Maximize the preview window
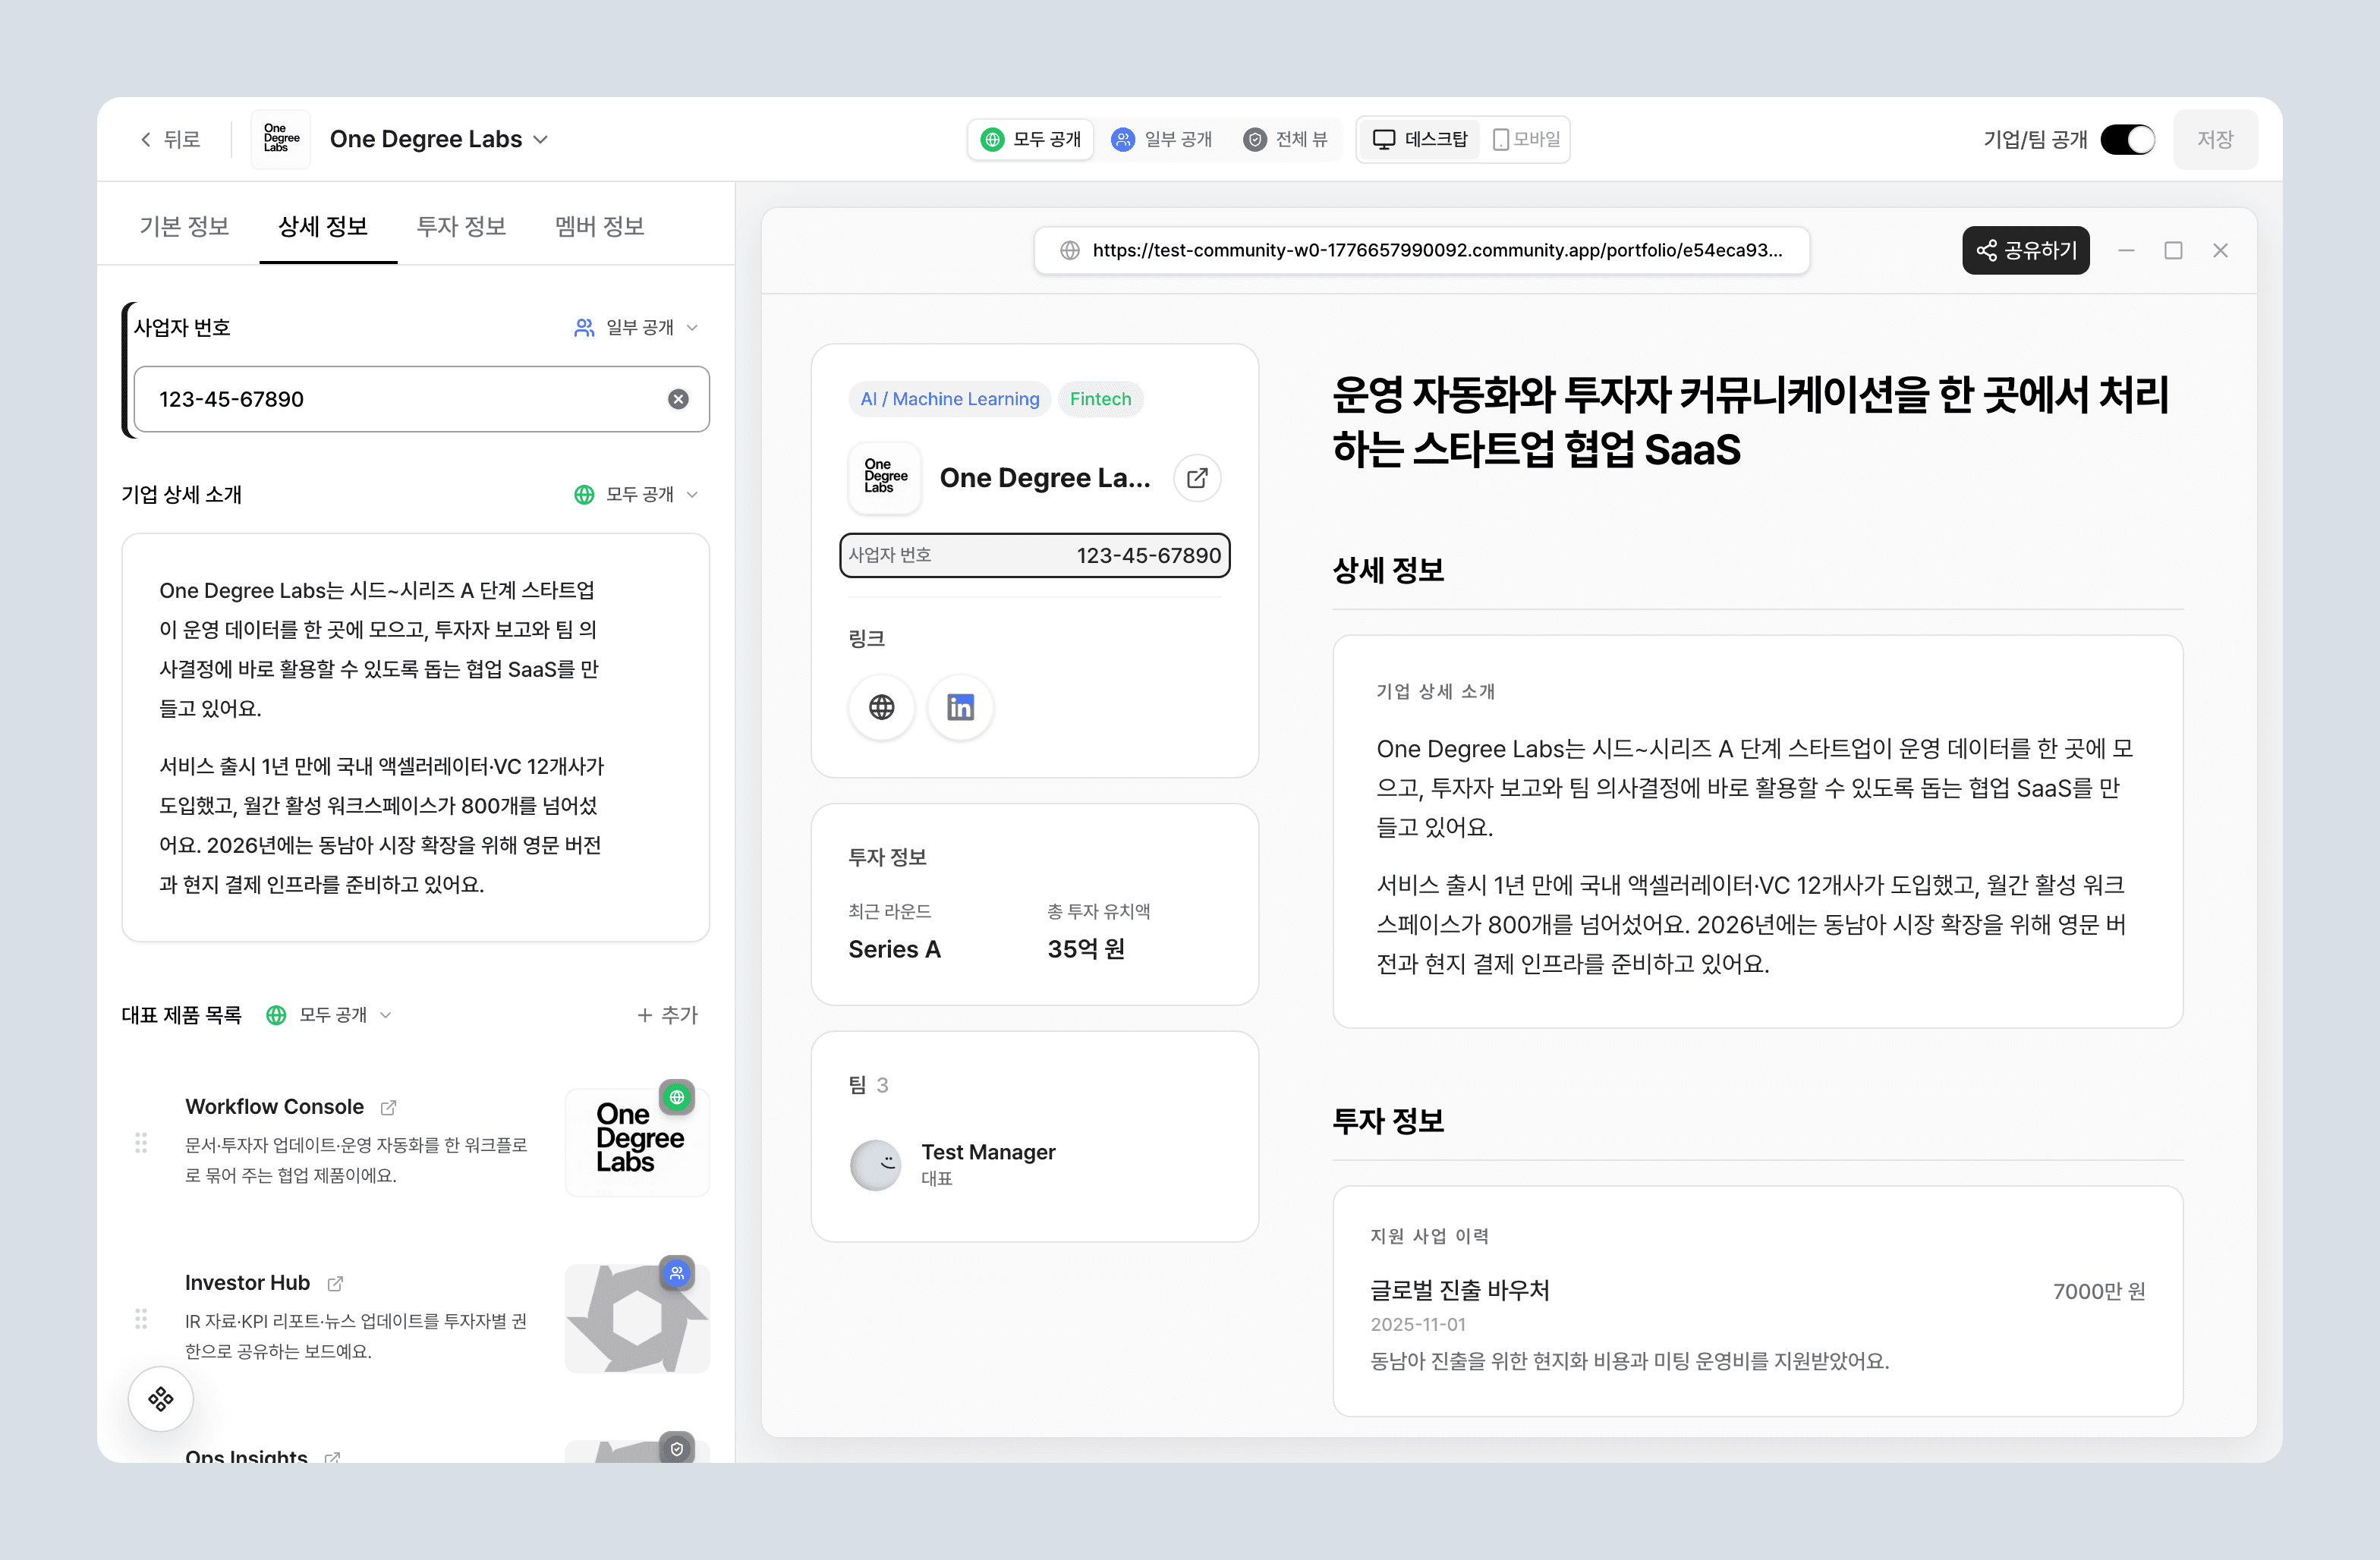Image resolution: width=2380 pixels, height=1560 pixels. point(2172,250)
